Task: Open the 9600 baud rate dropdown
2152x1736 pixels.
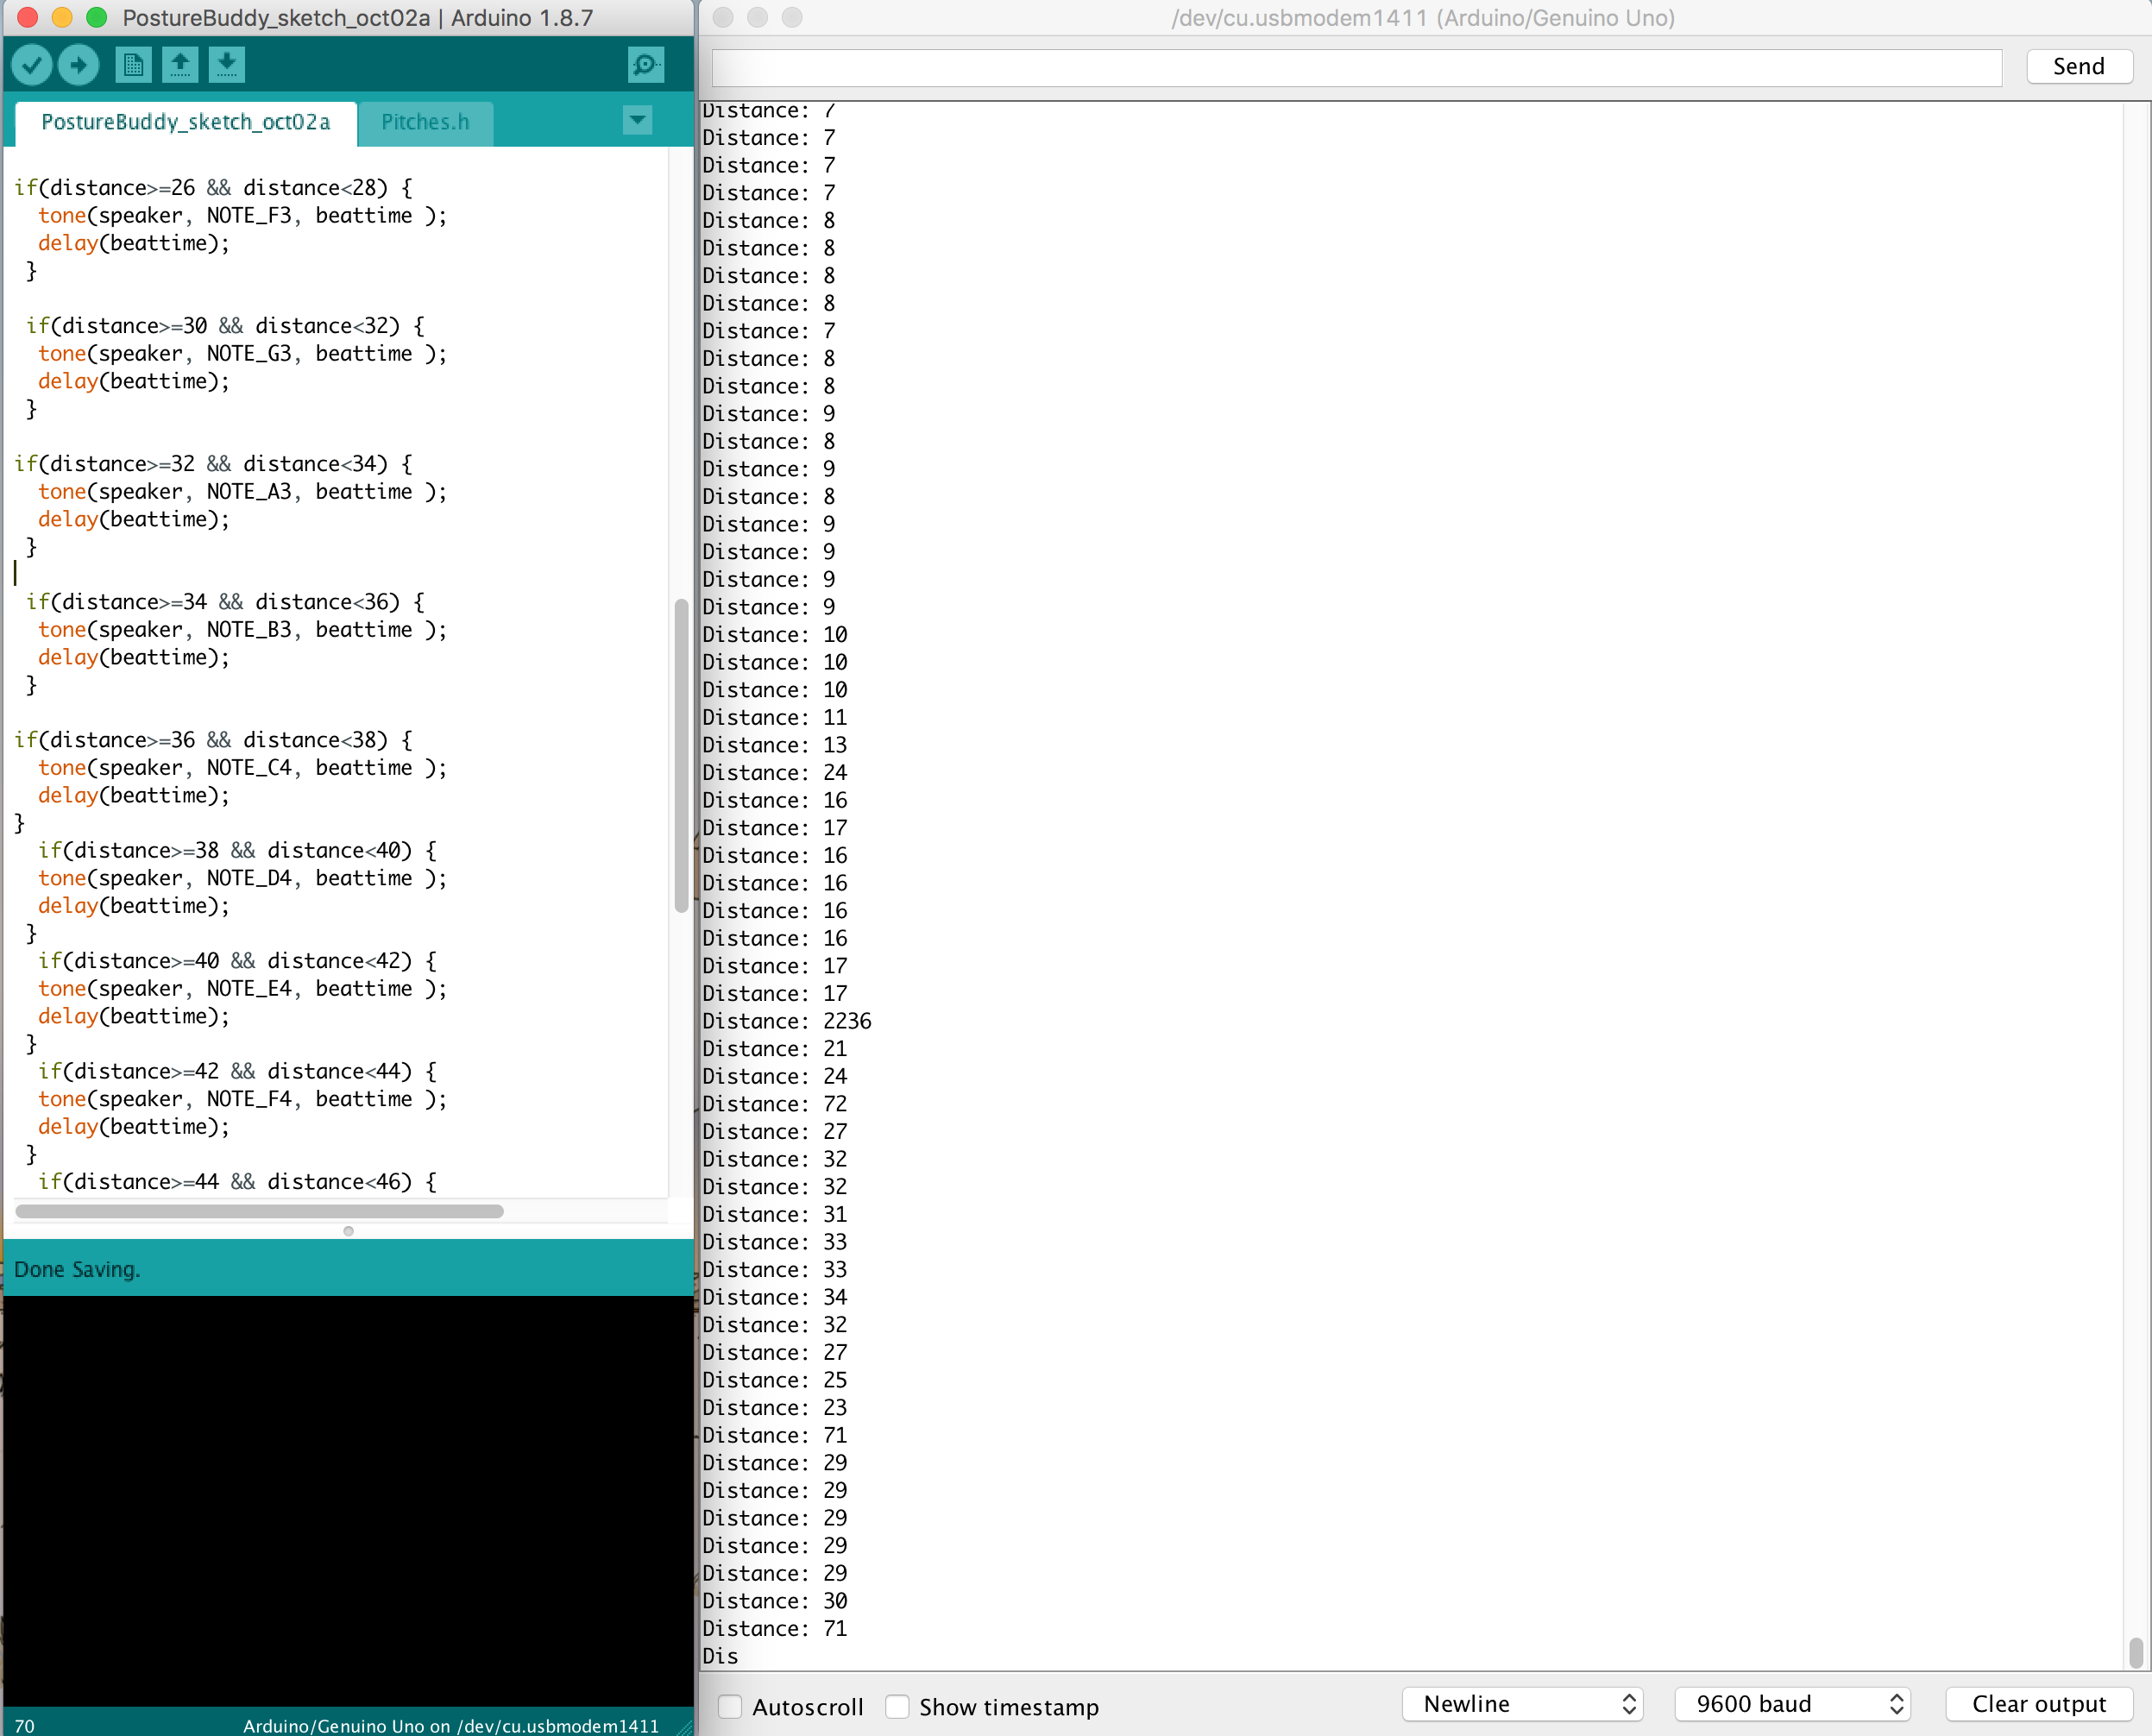Action: pos(1793,1704)
